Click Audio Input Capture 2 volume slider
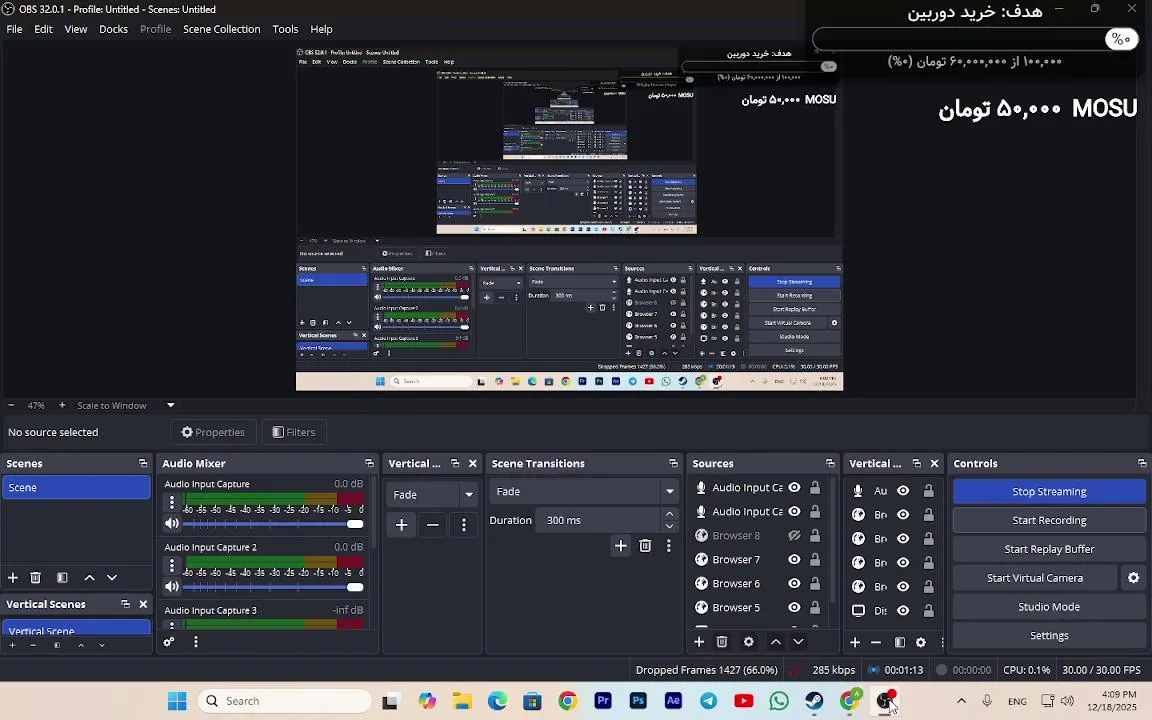The height and width of the screenshot is (720, 1152). (273, 587)
